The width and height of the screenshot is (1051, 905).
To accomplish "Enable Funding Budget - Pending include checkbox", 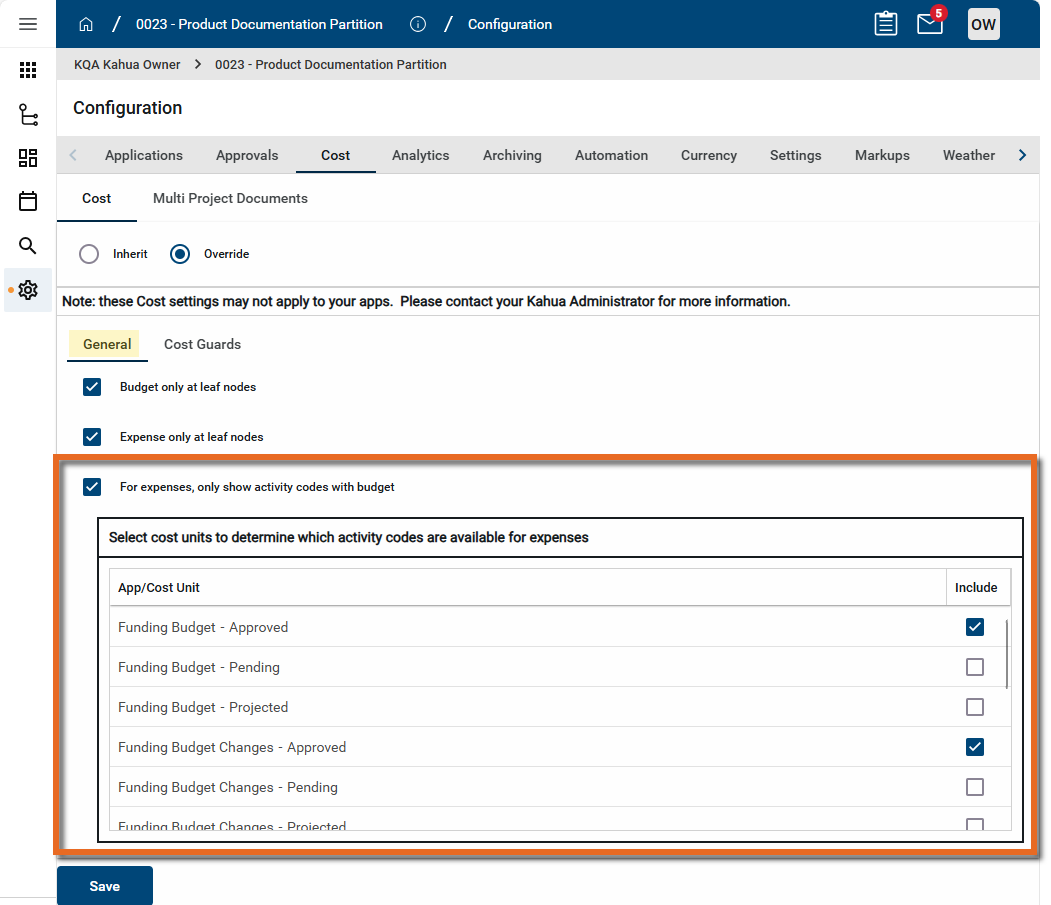I will coord(975,667).
